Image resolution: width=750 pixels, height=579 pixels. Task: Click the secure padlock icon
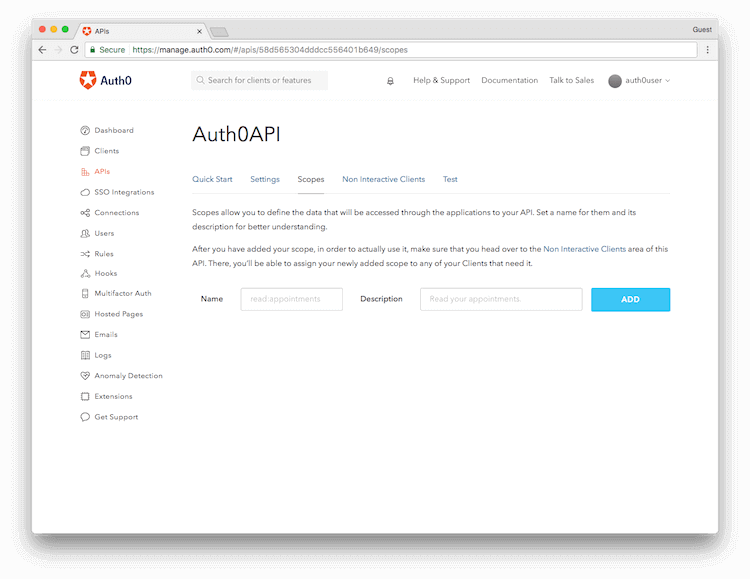pos(93,50)
